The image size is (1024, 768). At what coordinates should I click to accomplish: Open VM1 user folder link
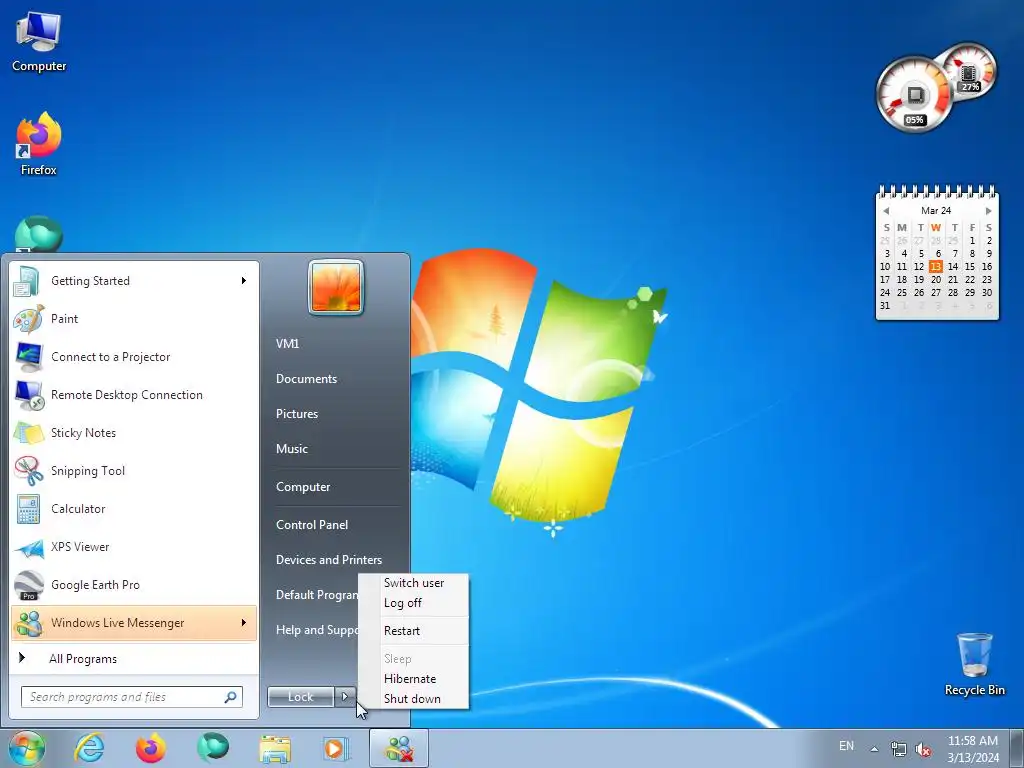click(288, 344)
